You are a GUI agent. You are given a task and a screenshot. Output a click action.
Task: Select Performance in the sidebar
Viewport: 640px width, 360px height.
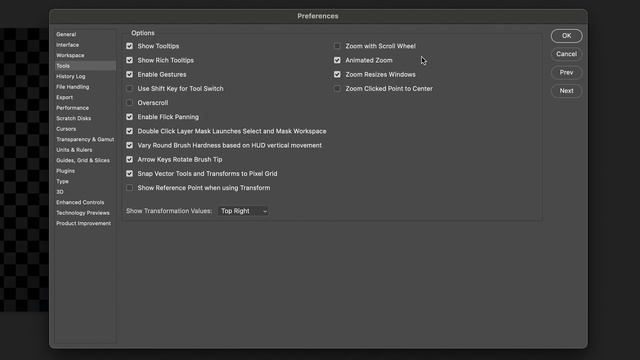click(x=73, y=108)
